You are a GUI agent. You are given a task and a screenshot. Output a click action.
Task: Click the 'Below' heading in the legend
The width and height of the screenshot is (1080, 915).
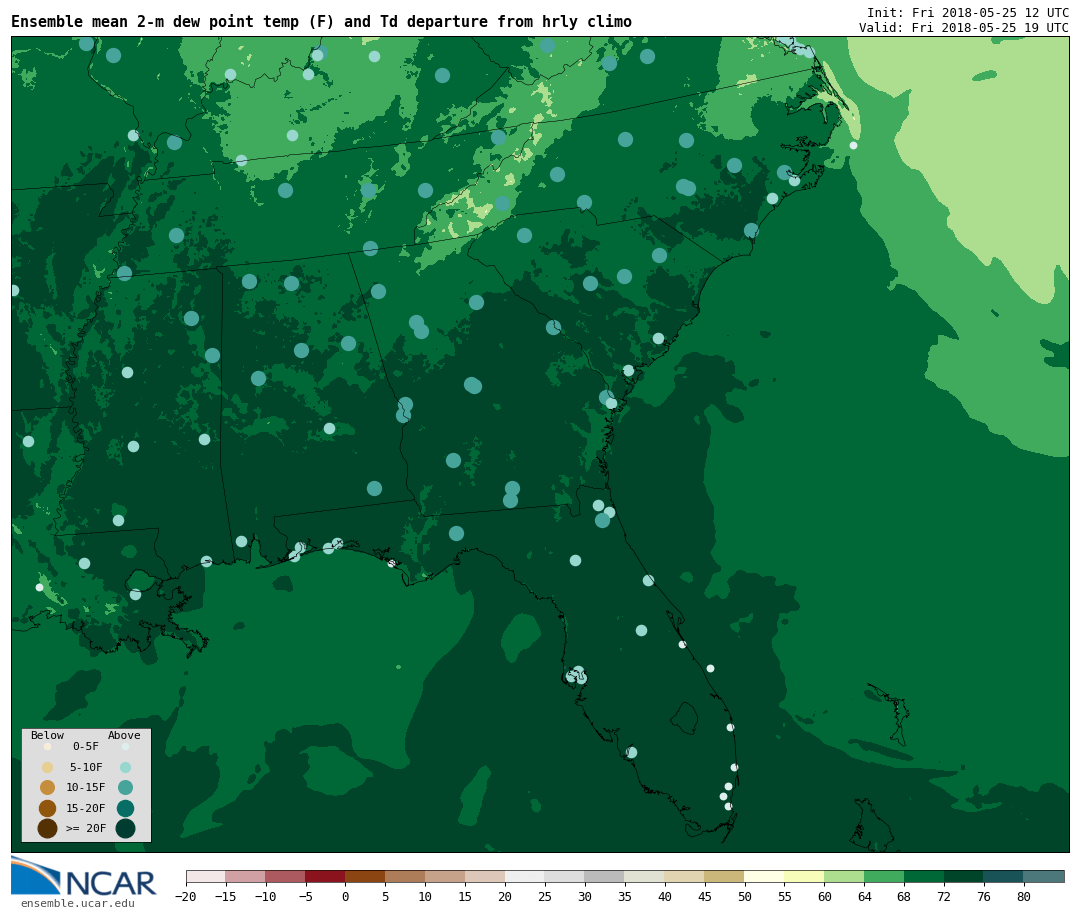coord(47,735)
